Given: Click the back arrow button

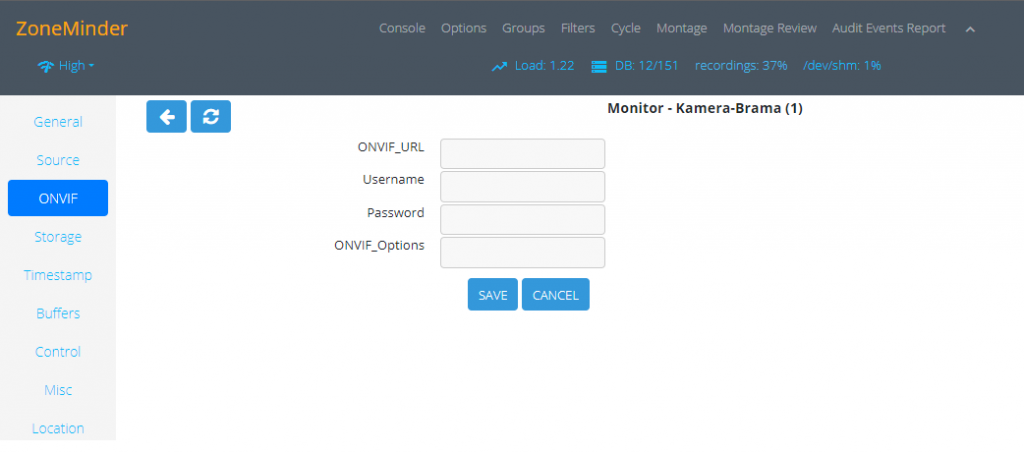Looking at the screenshot, I should pos(166,116).
